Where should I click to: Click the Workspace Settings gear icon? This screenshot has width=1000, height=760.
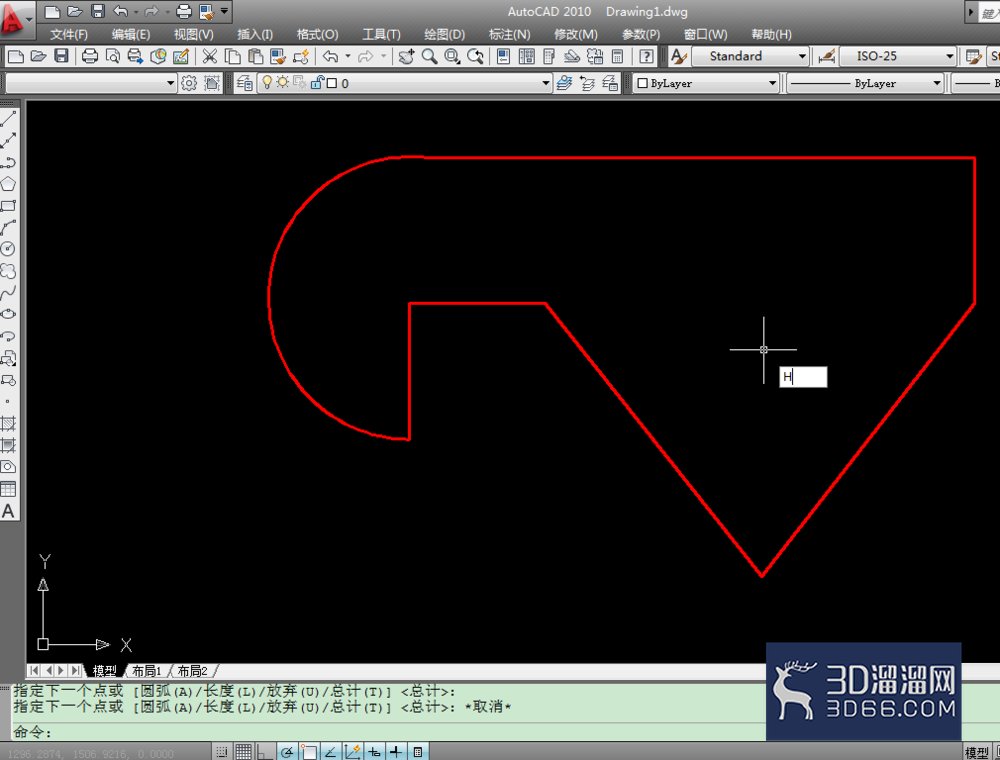click(x=189, y=83)
